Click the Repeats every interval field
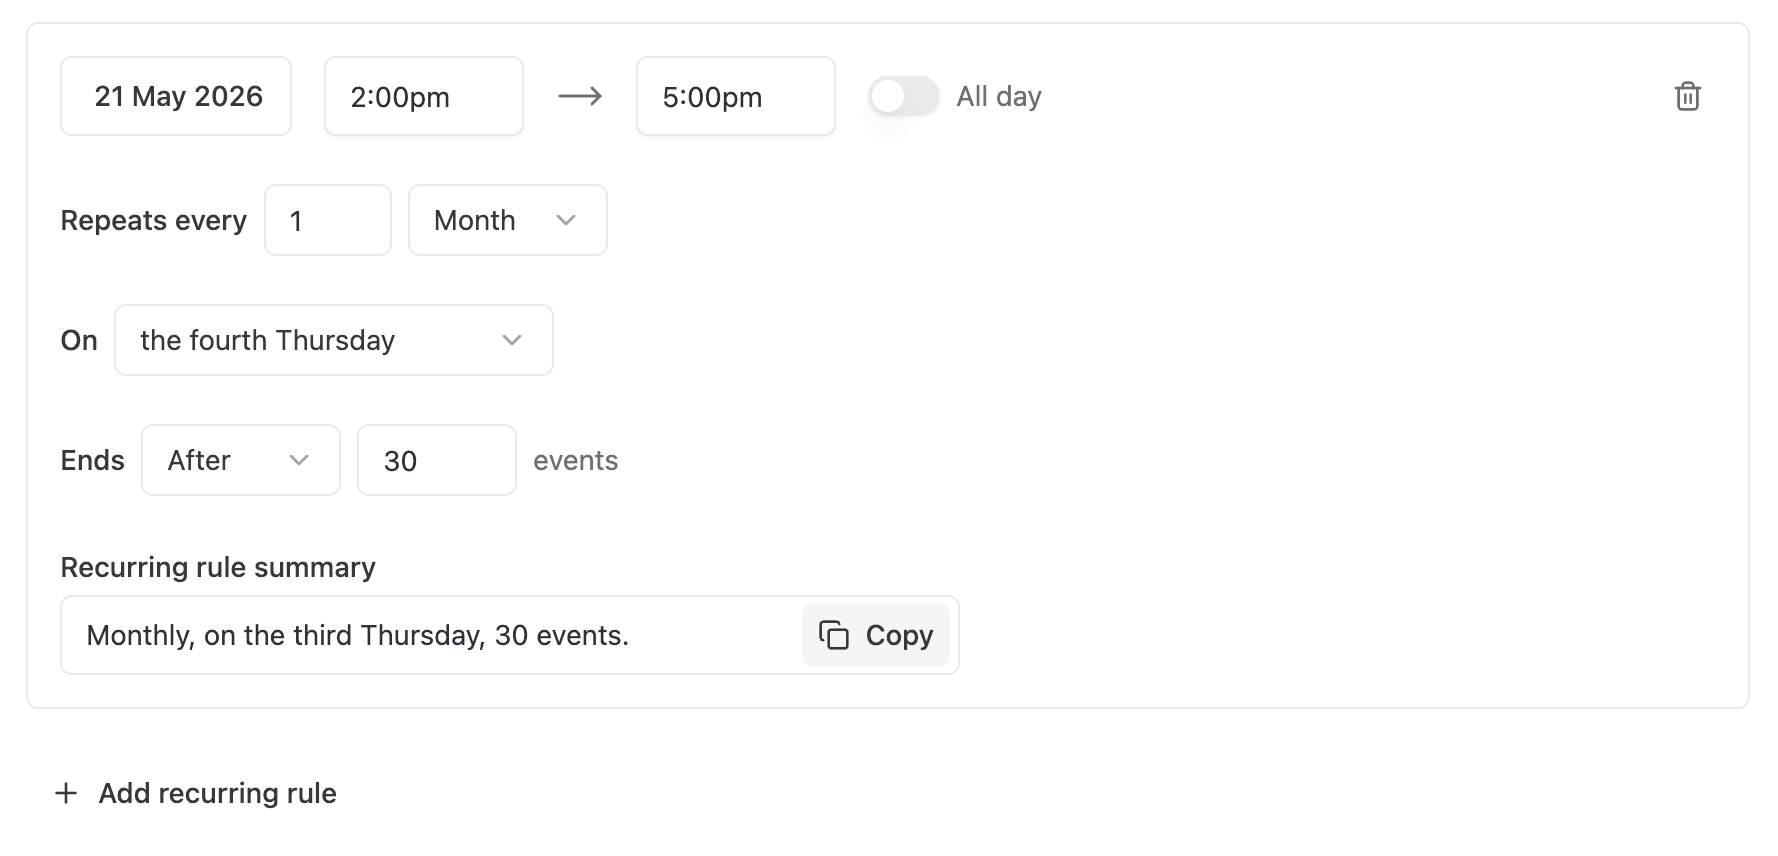 pyautogui.click(x=327, y=220)
